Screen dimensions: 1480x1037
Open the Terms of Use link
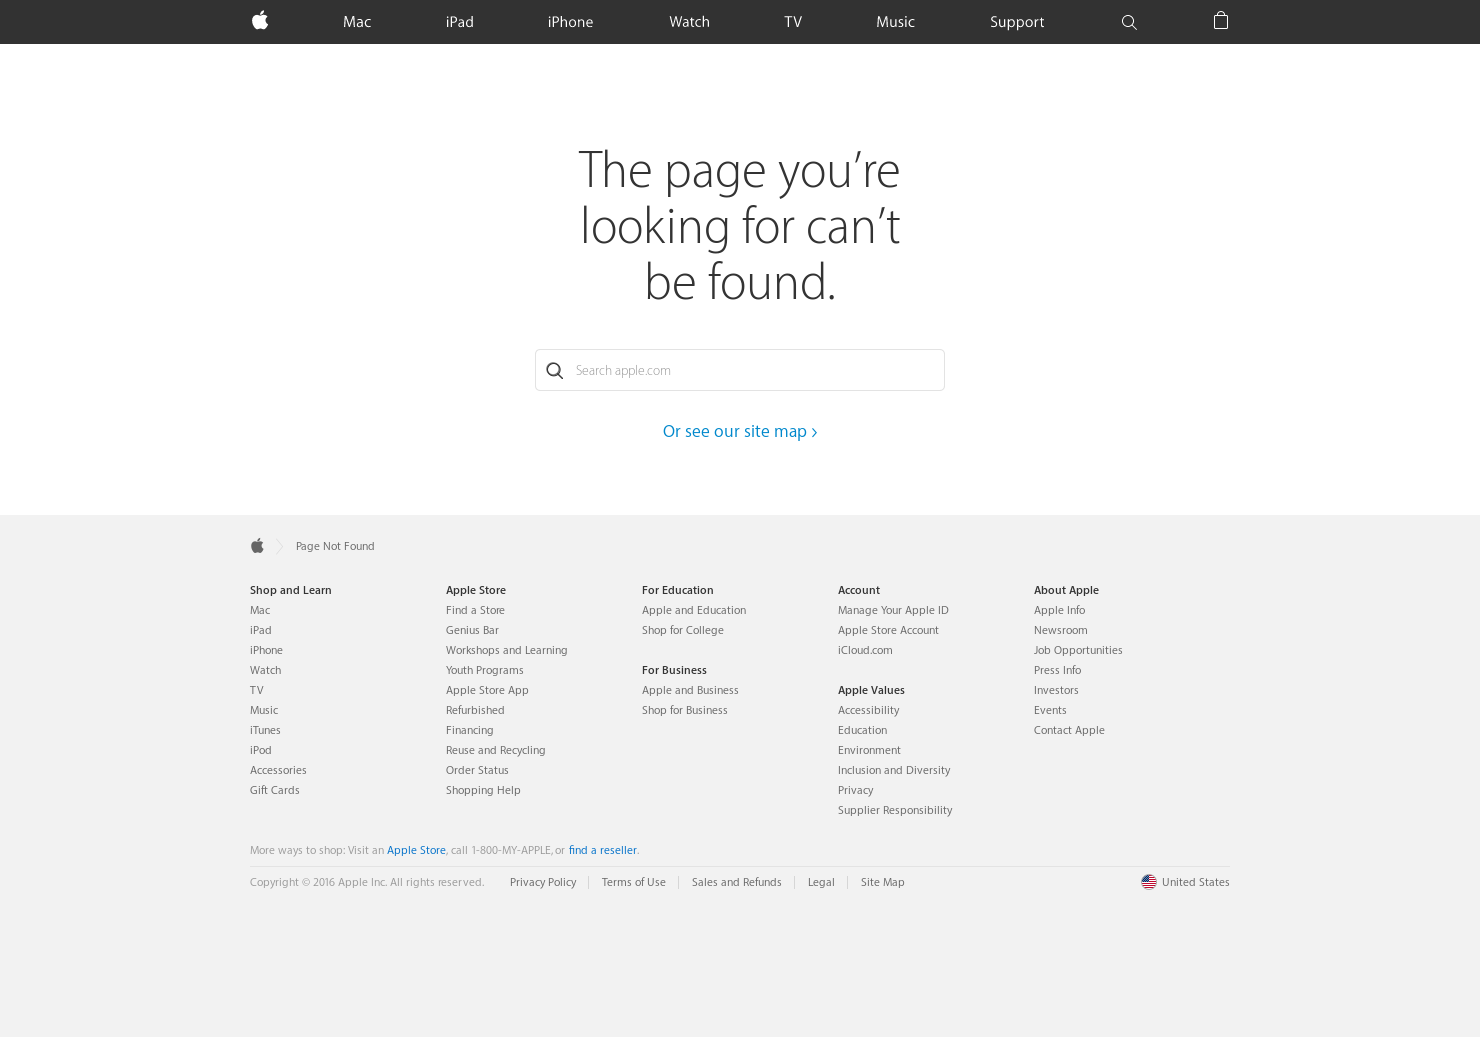[x=634, y=882]
